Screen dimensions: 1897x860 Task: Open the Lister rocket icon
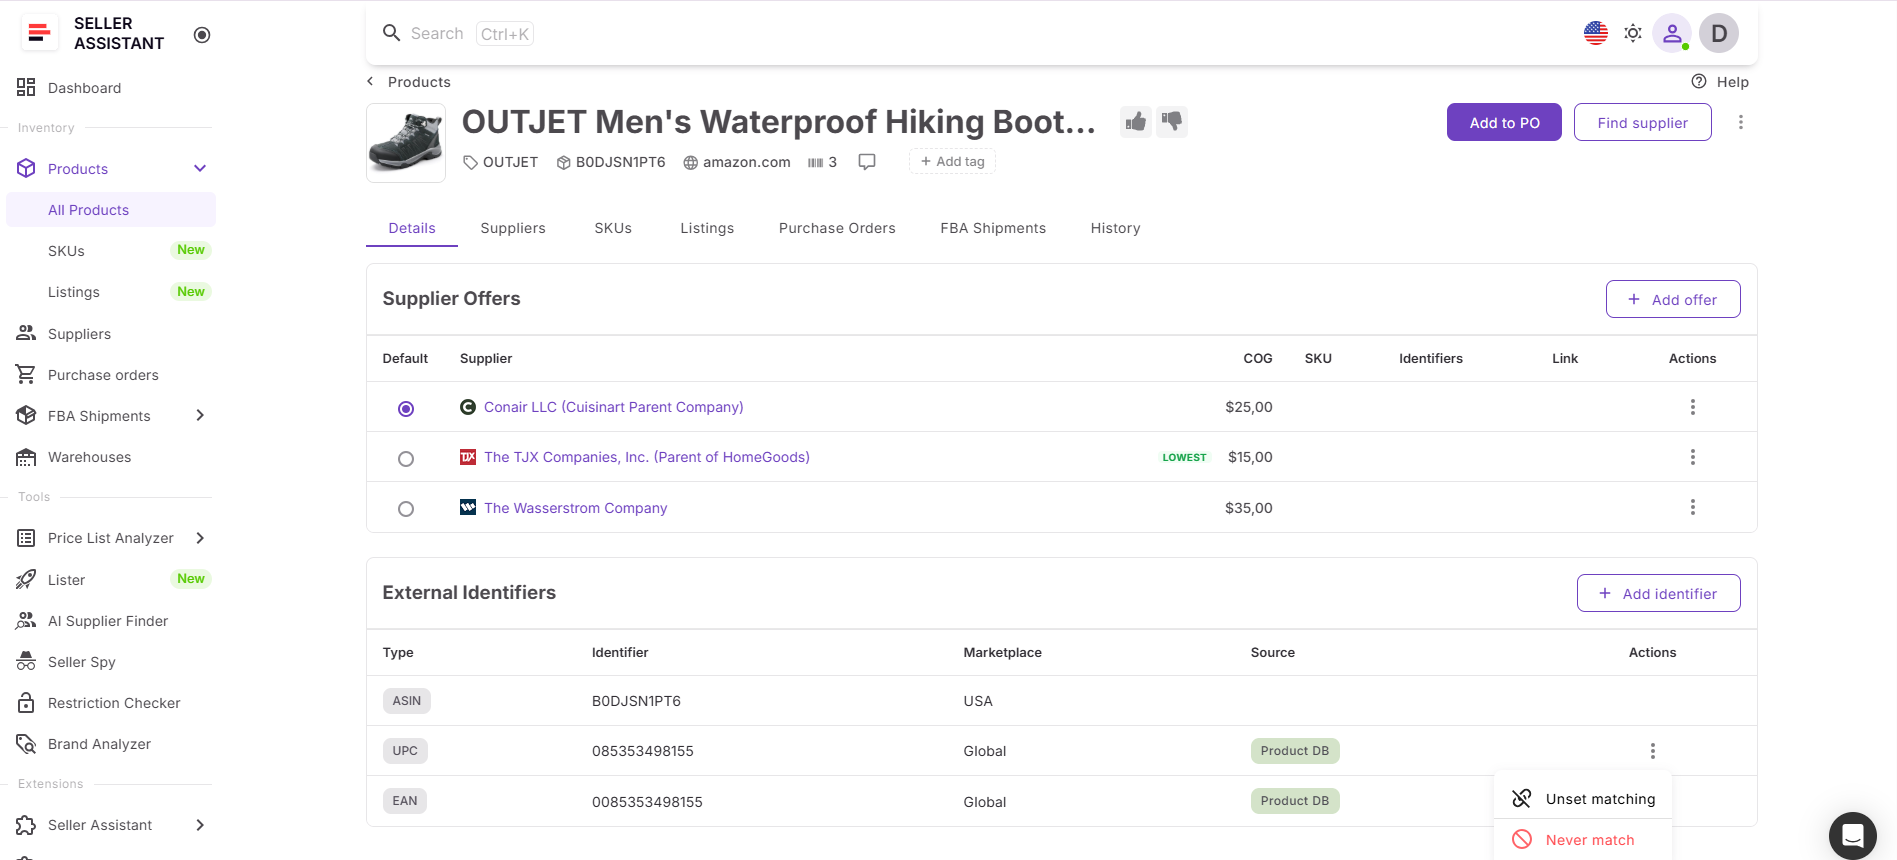26,580
